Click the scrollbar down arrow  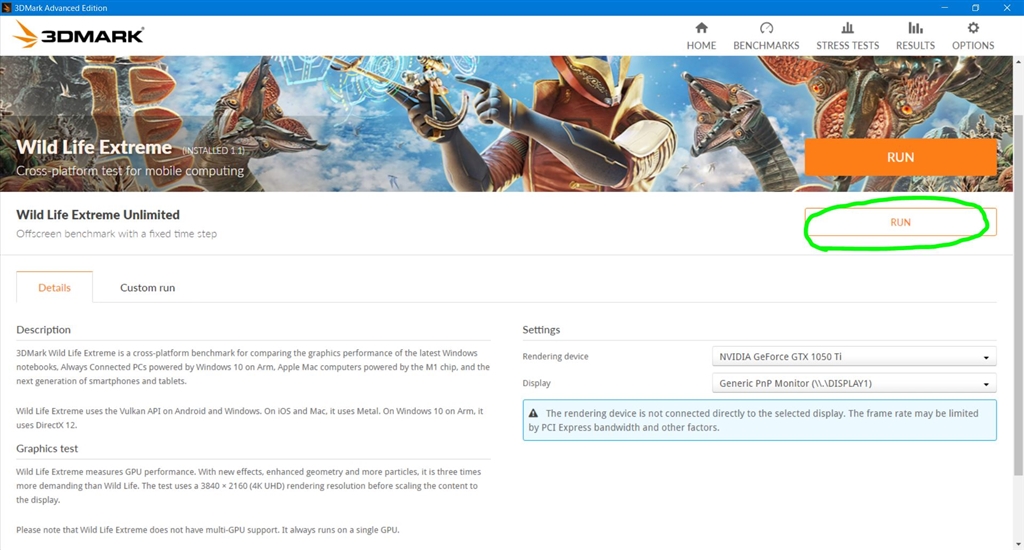(x=1018, y=544)
